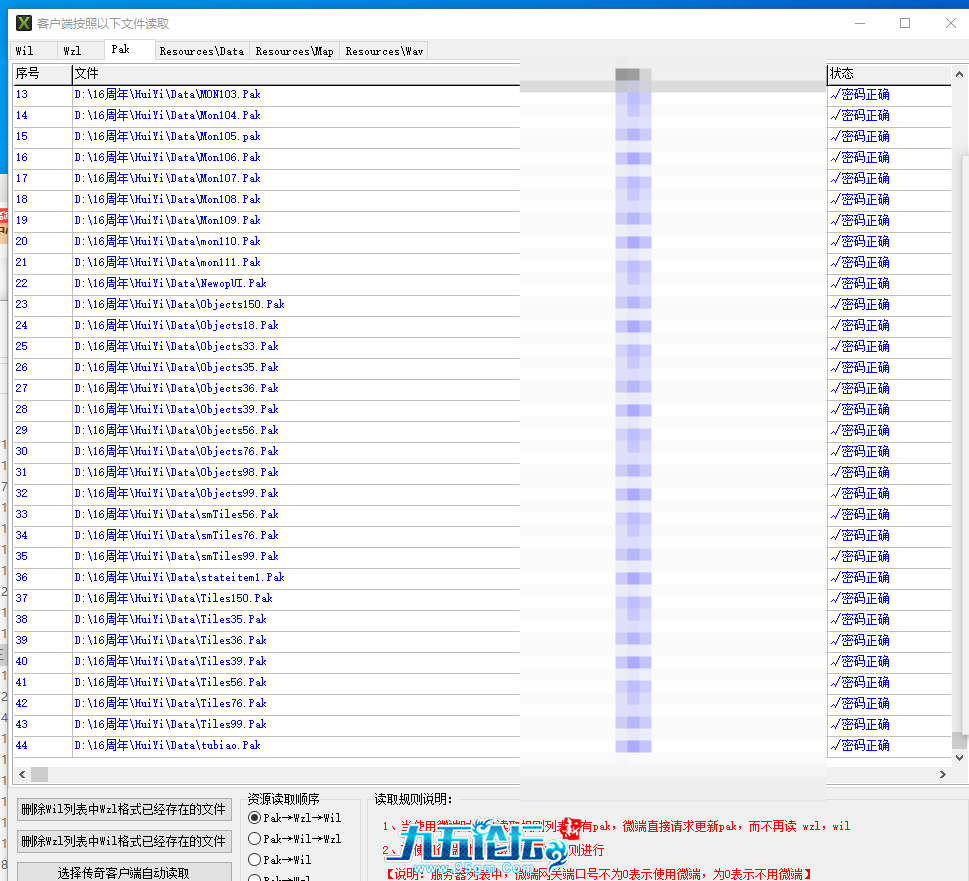
Task: Click the 密码正确 status in row 44
Action: [860, 746]
